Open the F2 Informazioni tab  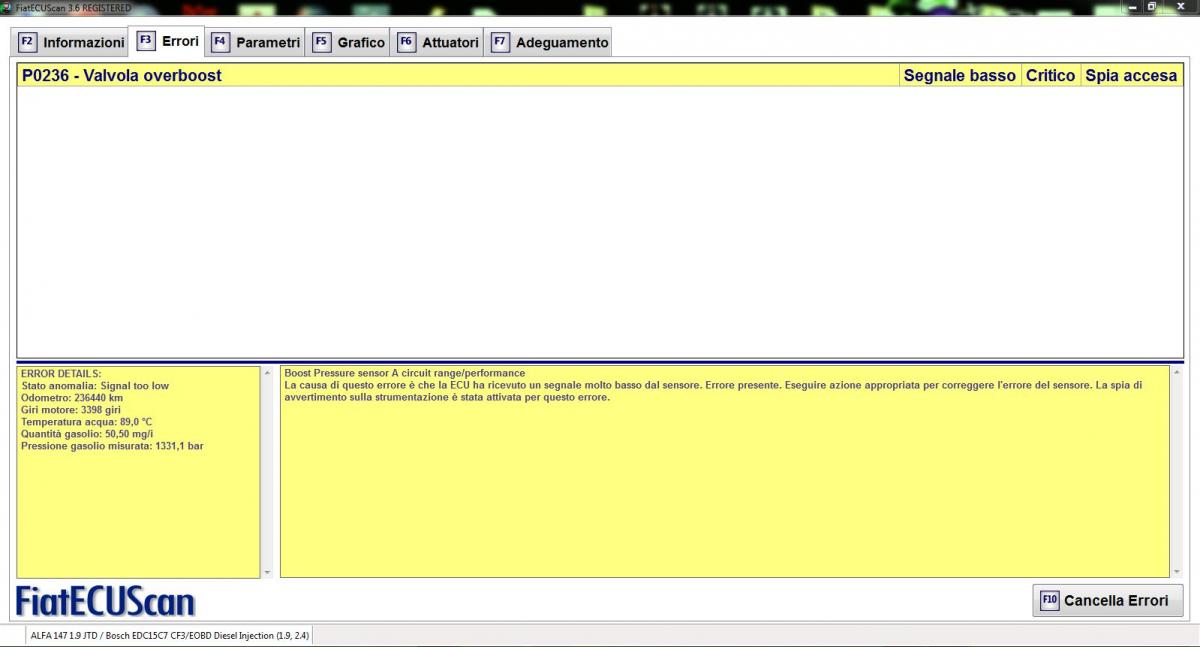click(x=71, y=42)
